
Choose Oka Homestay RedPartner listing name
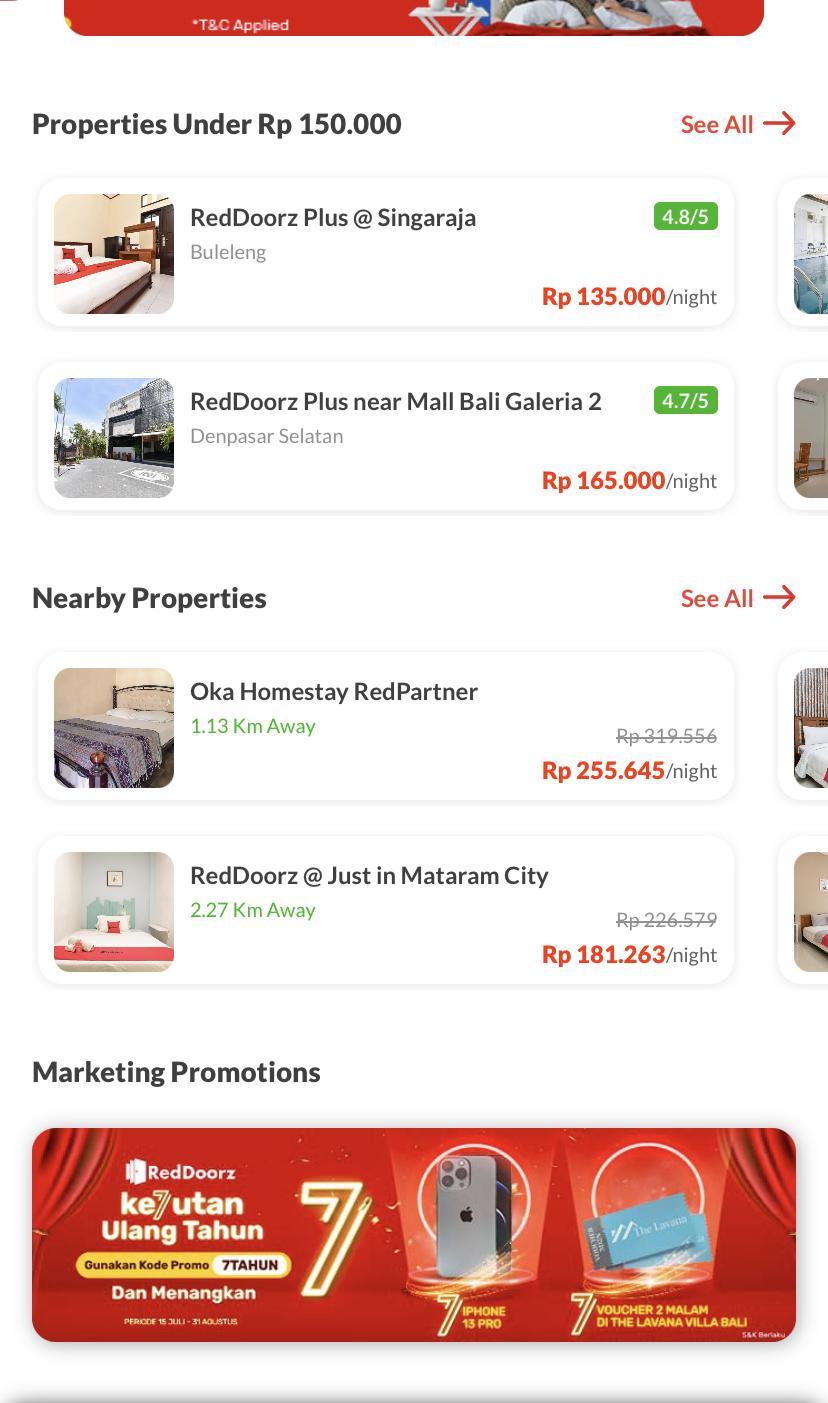point(334,691)
